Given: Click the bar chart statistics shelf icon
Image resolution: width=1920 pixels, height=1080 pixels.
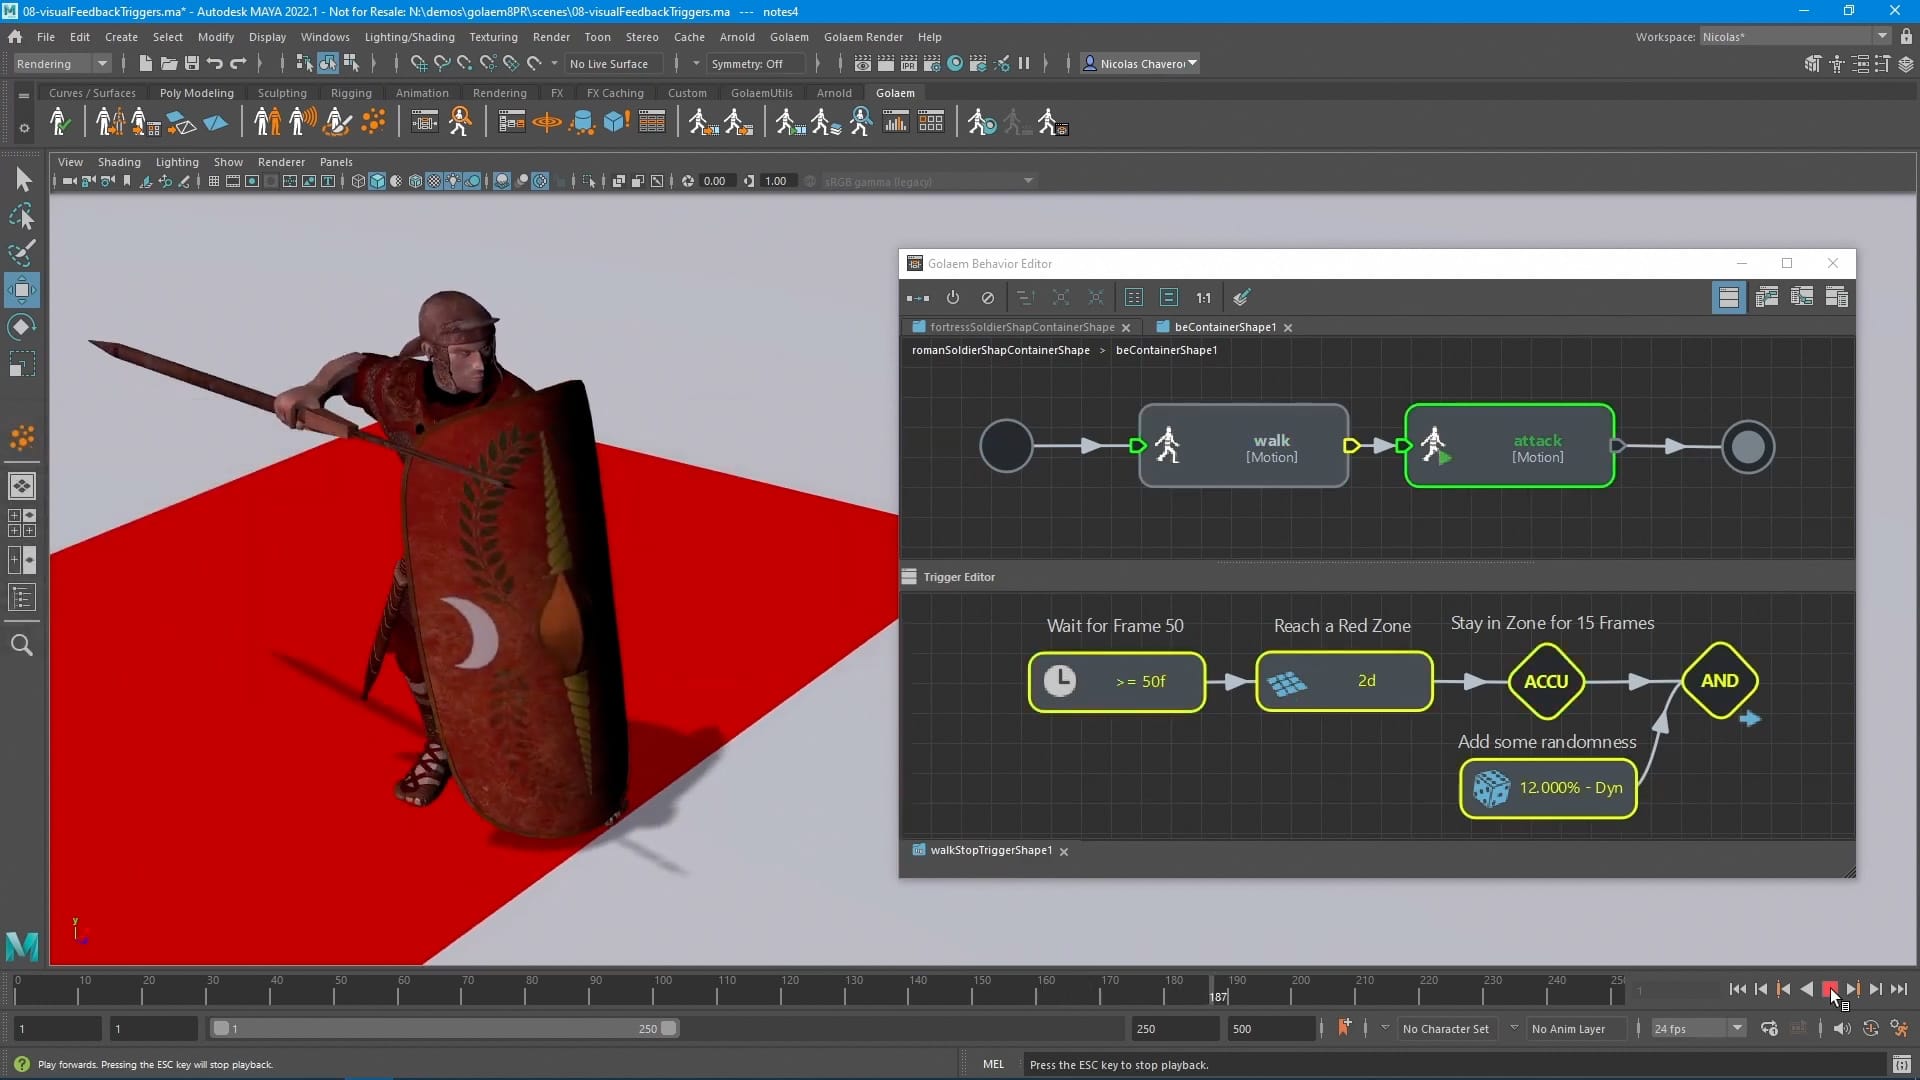Looking at the screenshot, I should pyautogui.click(x=896, y=123).
